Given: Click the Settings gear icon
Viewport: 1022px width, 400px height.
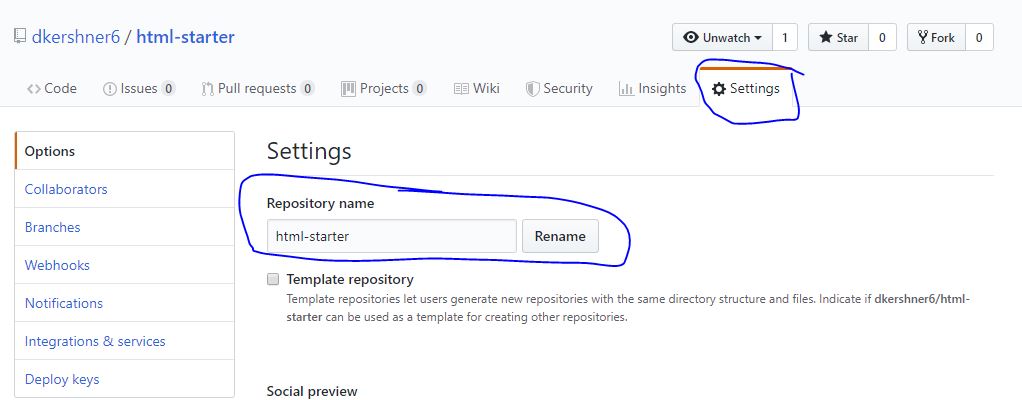Looking at the screenshot, I should [x=718, y=89].
